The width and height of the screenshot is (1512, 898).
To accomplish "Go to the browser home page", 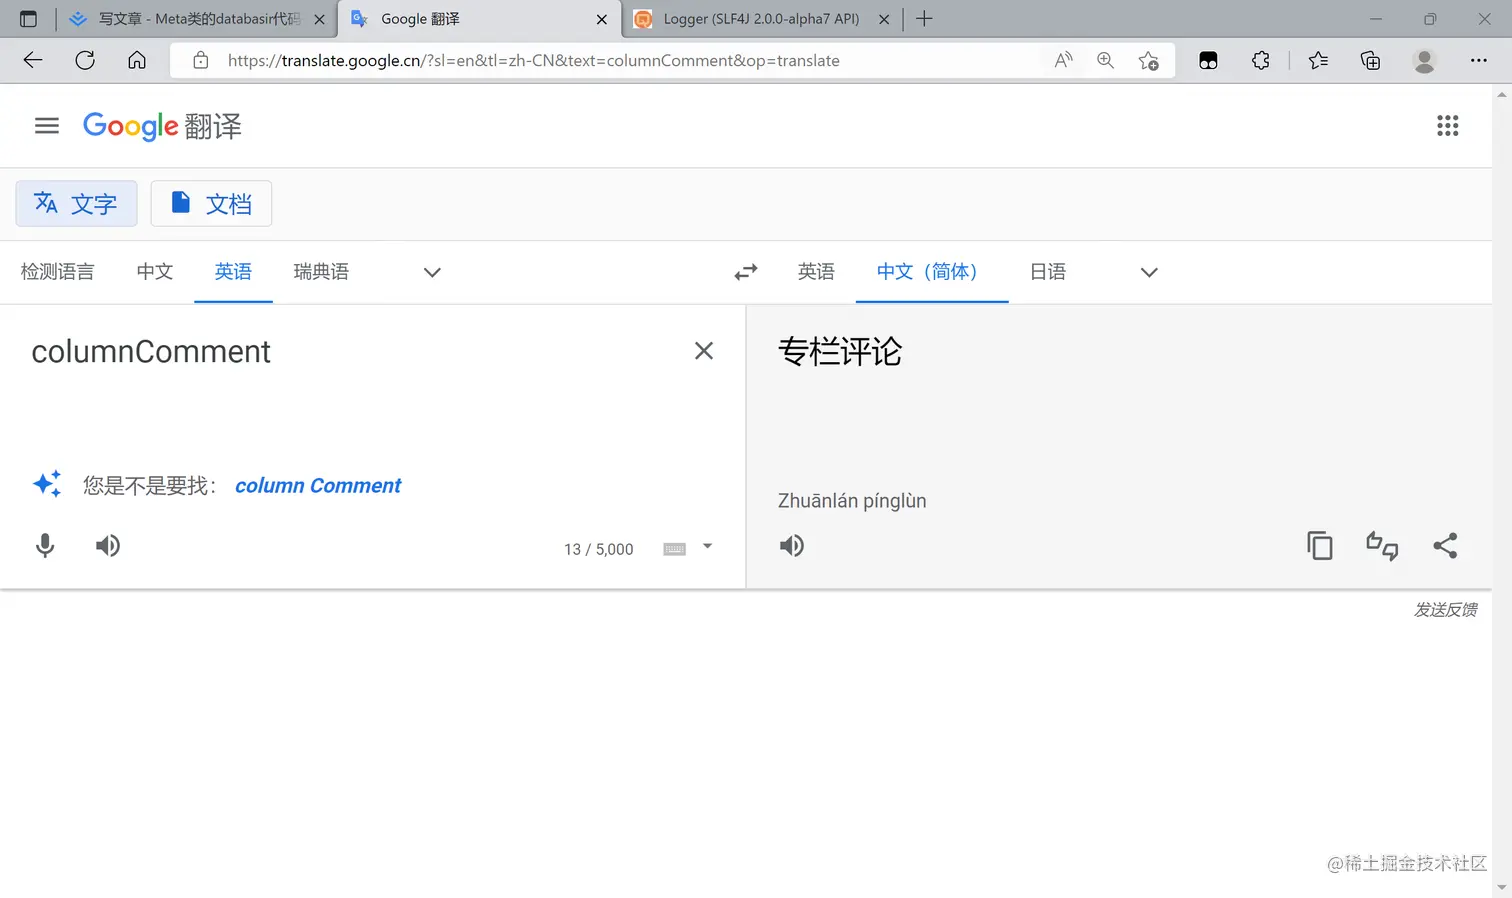I will [x=137, y=61].
